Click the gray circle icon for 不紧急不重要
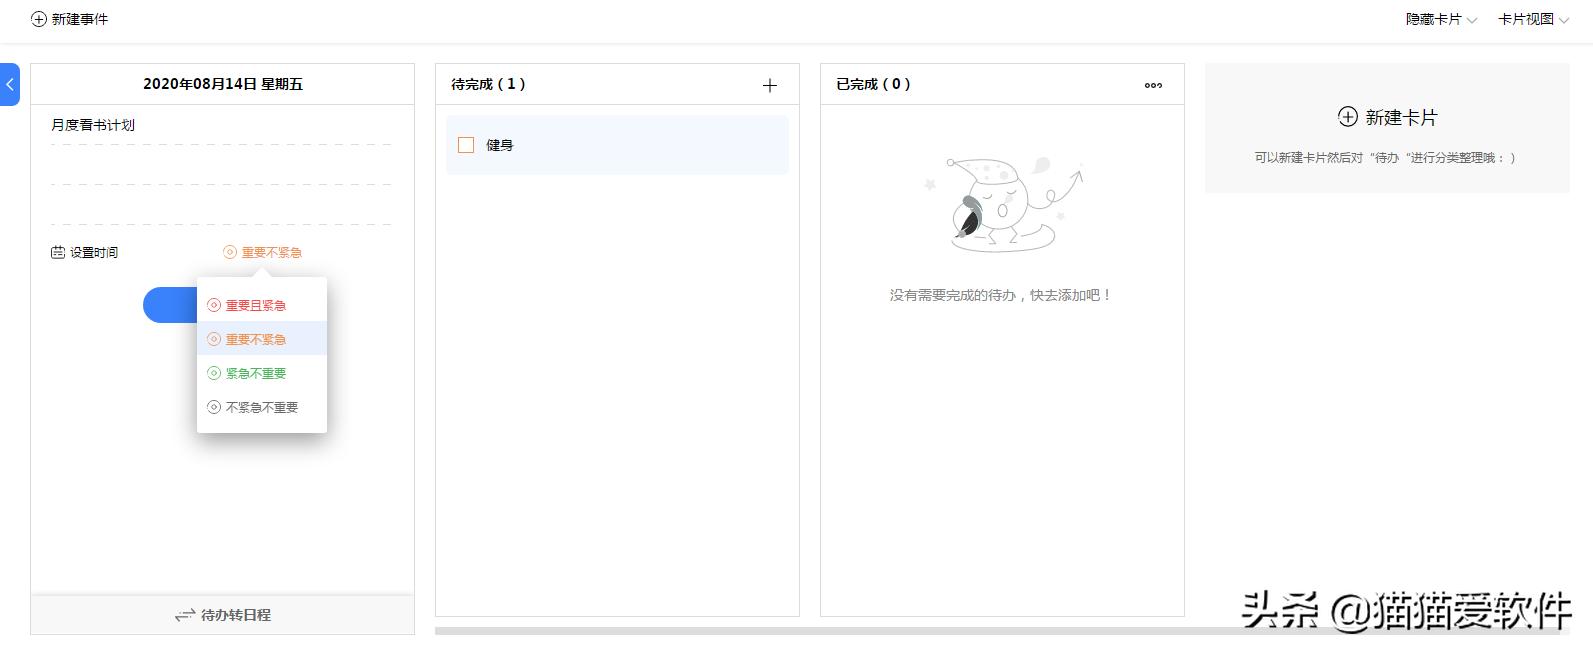1593x651 pixels. pyautogui.click(x=214, y=407)
